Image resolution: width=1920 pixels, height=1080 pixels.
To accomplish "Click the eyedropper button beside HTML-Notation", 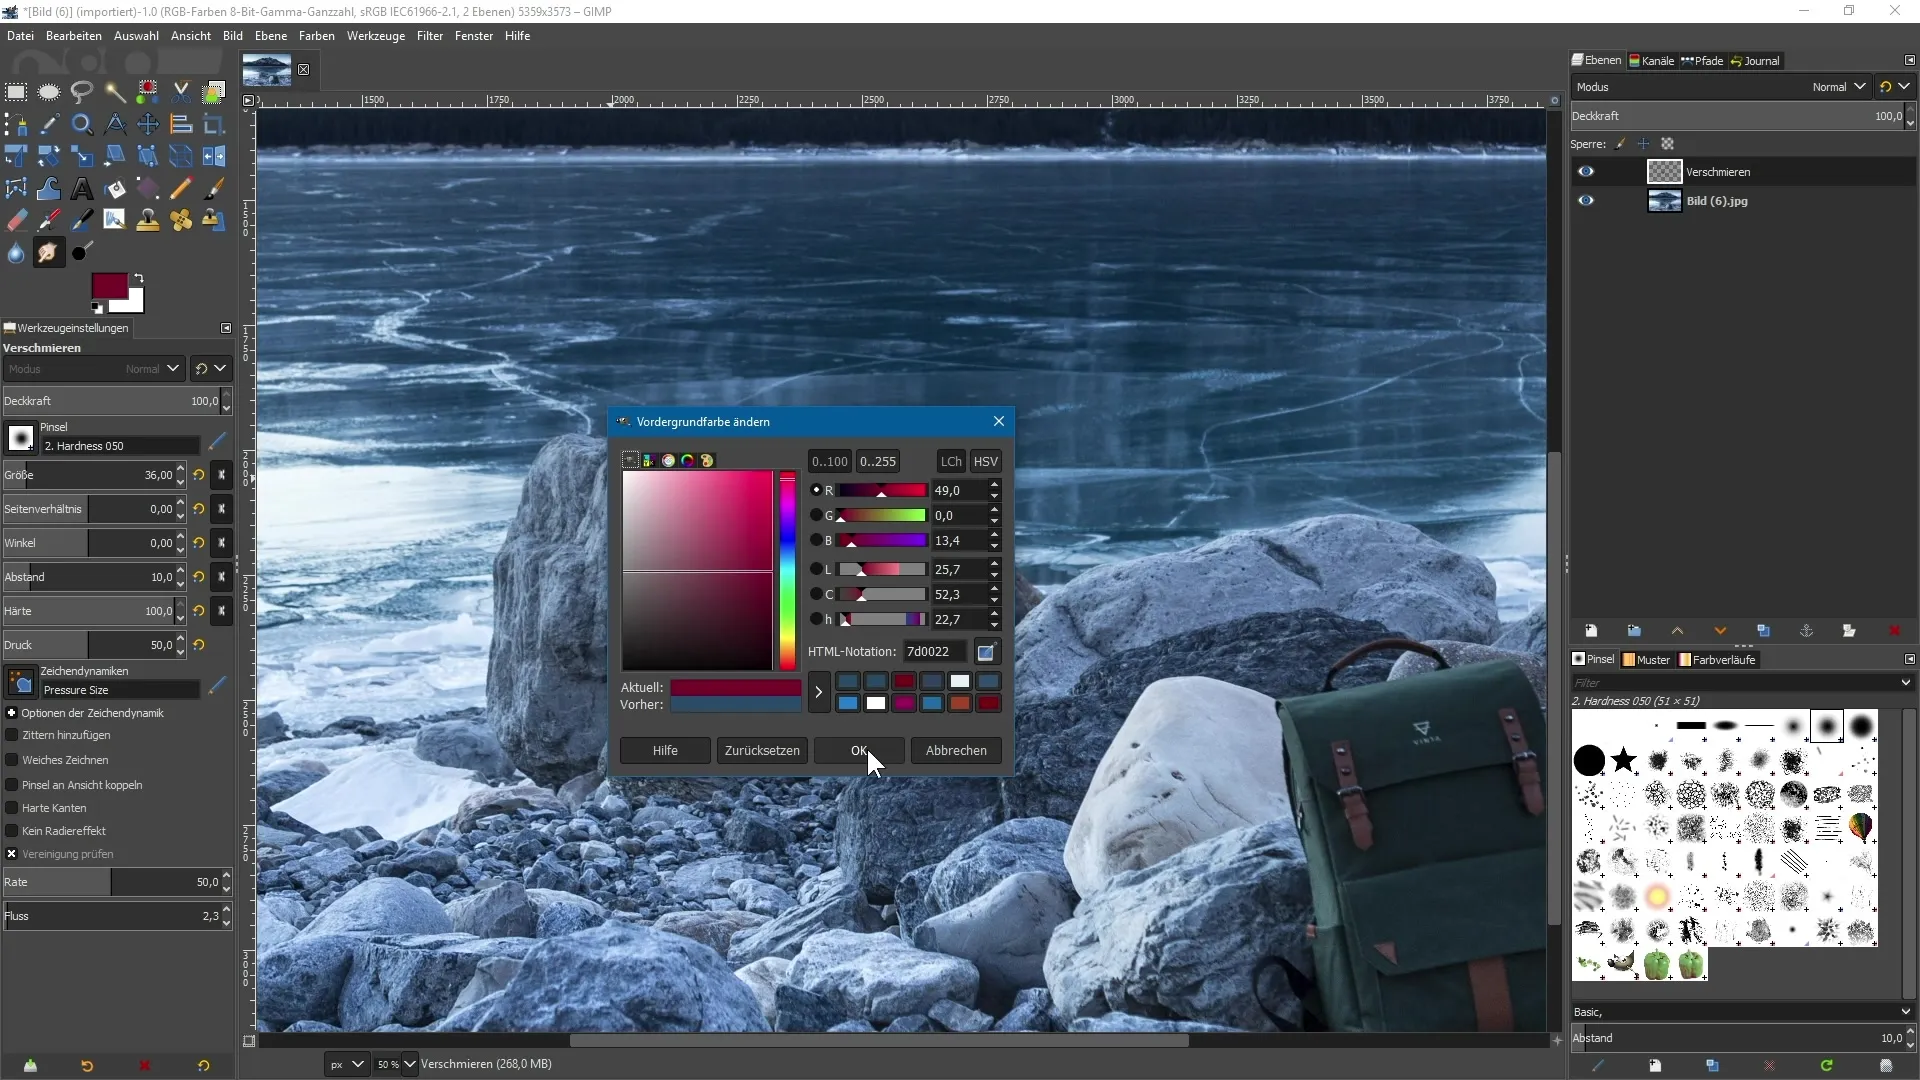I will click(986, 652).
